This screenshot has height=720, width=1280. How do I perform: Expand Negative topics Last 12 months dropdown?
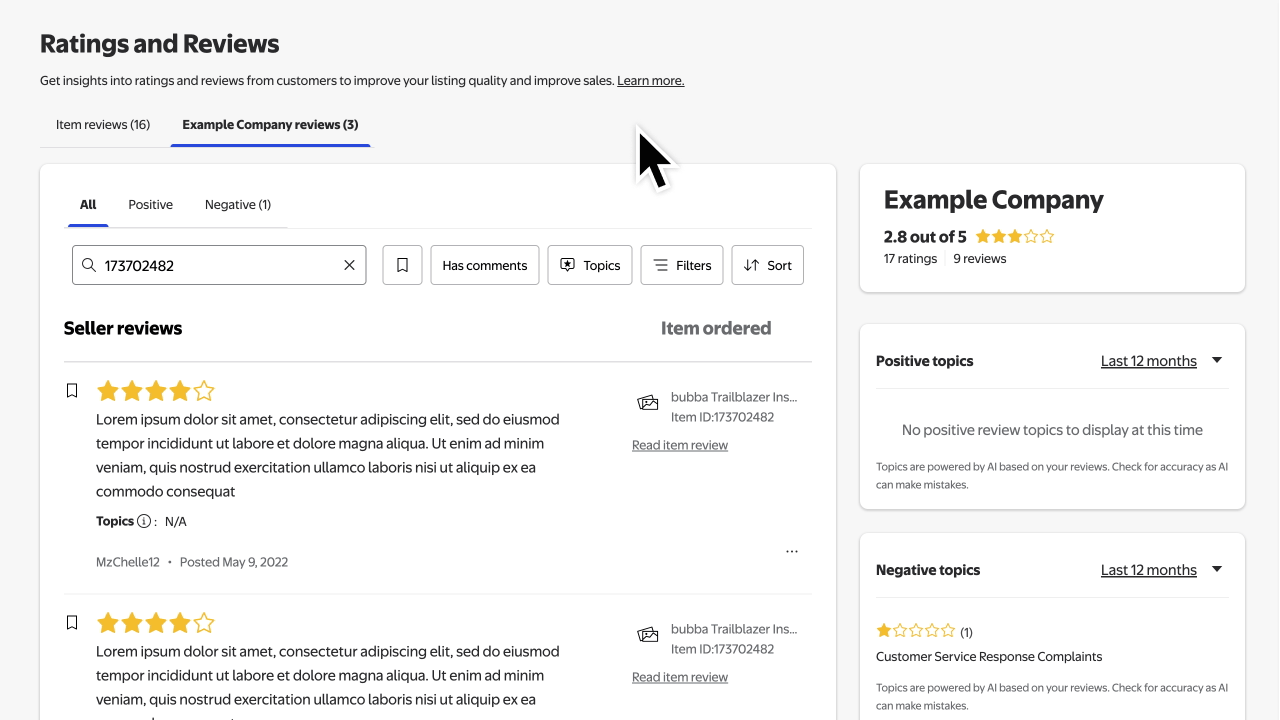coord(1161,570)
